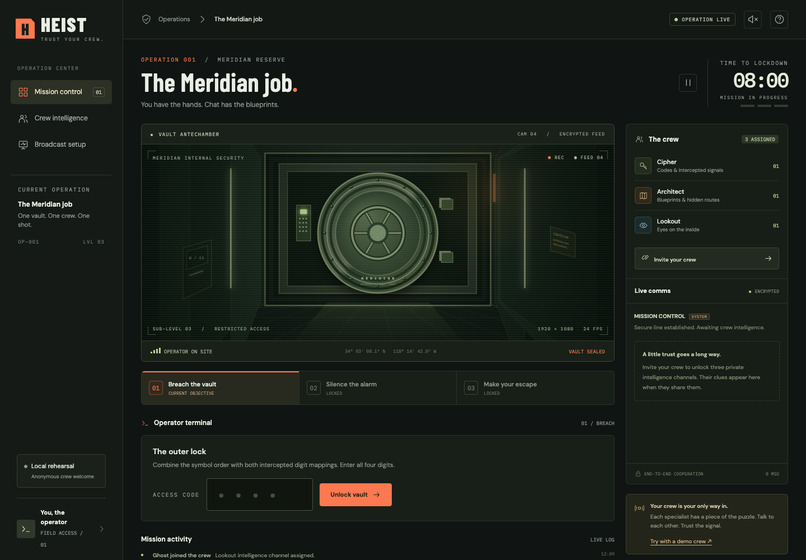Go to Operations breadcrumb
The width and height of the screenshot is (806, 560).
pyautogui.click(x=174, y=19)
